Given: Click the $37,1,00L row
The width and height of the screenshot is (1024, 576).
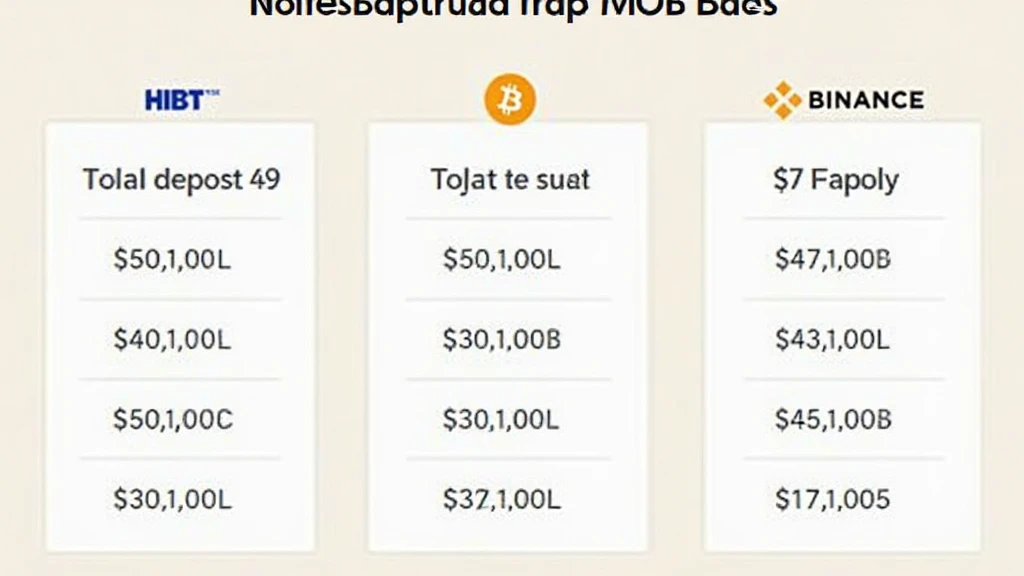Looking at the screenshot, I should [x=502, y=498].
